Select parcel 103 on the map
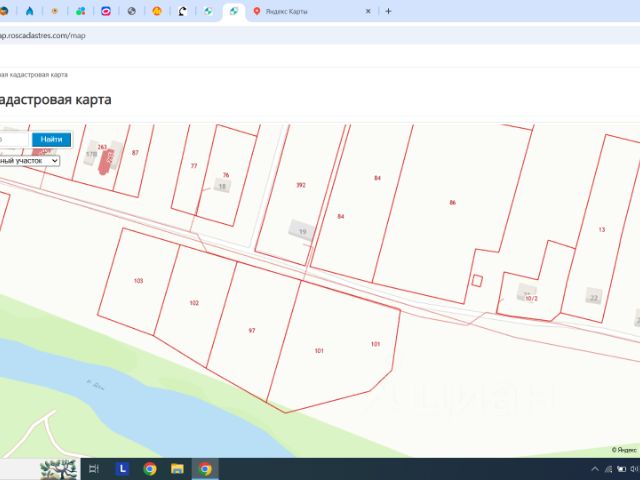Screen dimensions: 640x480 (x=138, y=281)
